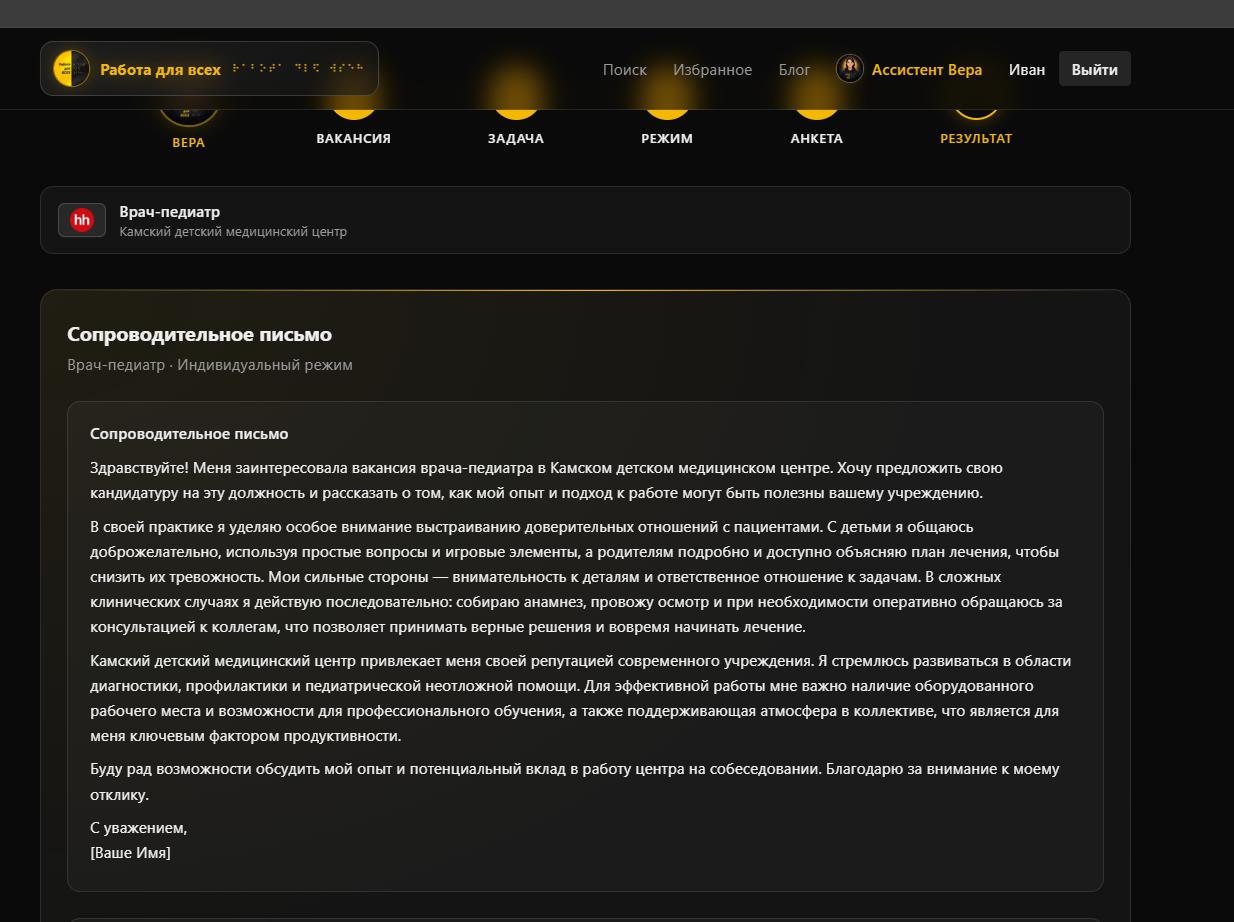Open the Ассистент Вера link

coord(927,69)
